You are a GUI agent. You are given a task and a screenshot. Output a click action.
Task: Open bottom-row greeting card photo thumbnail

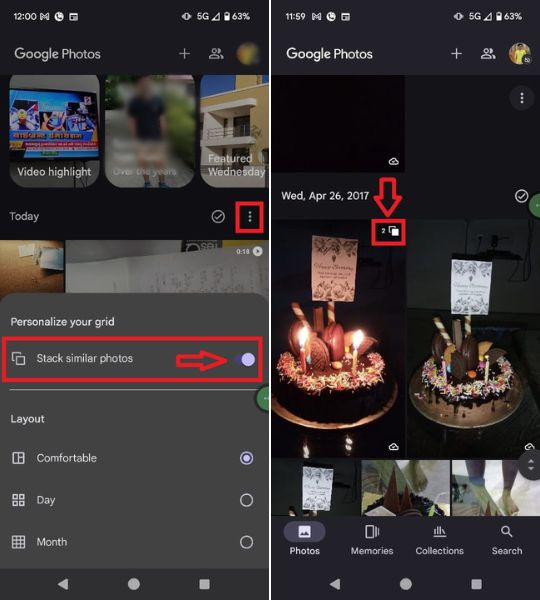[316, 488]
